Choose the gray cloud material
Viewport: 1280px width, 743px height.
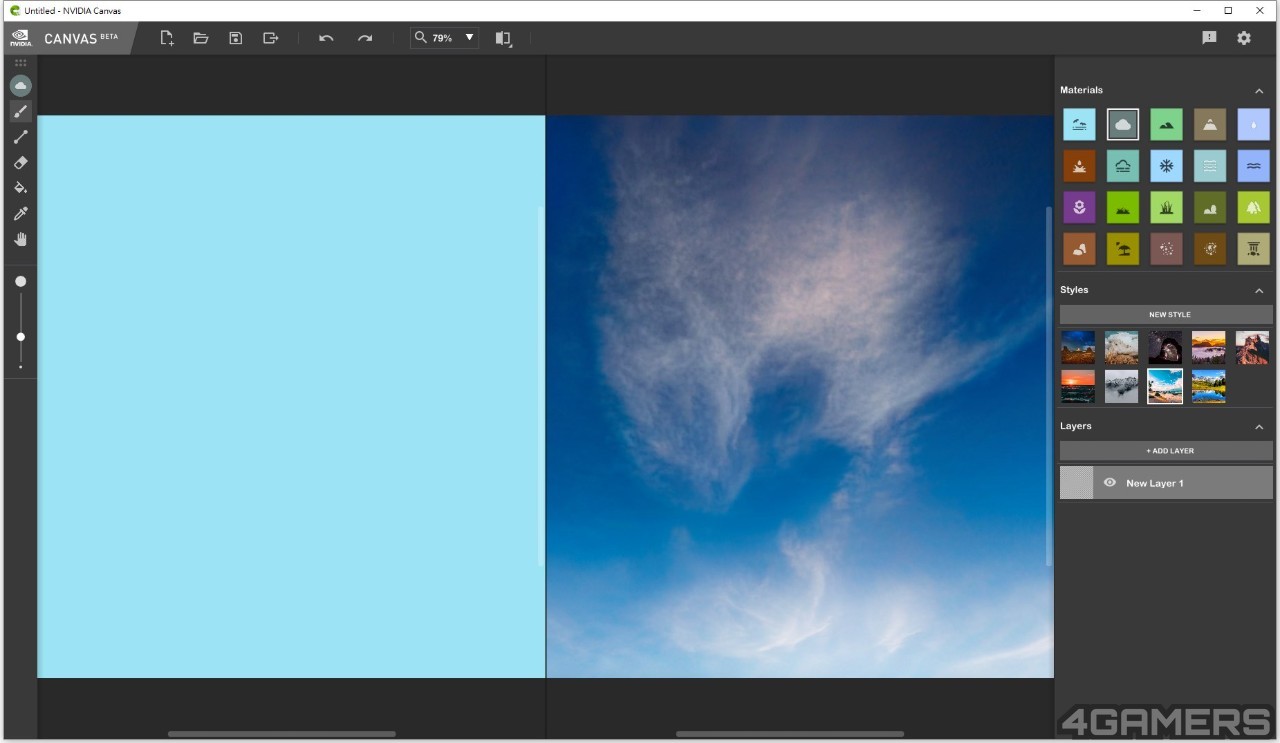[1123, 124]
